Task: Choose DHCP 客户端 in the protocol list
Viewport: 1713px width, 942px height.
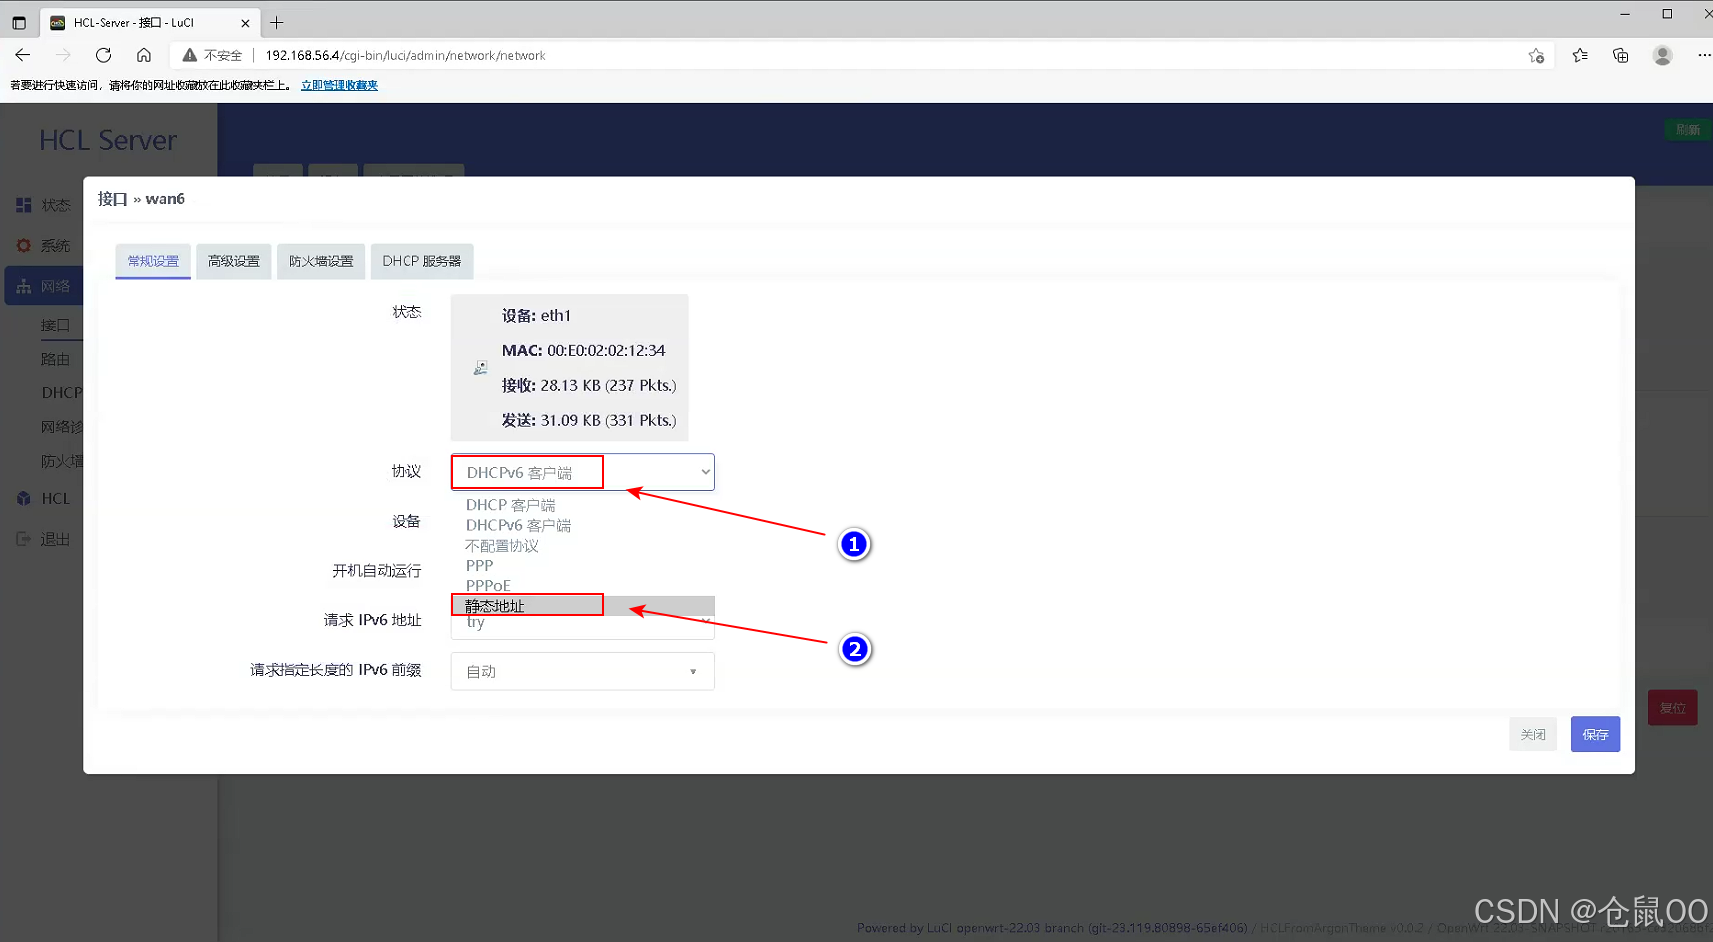Action: point(510,504)
